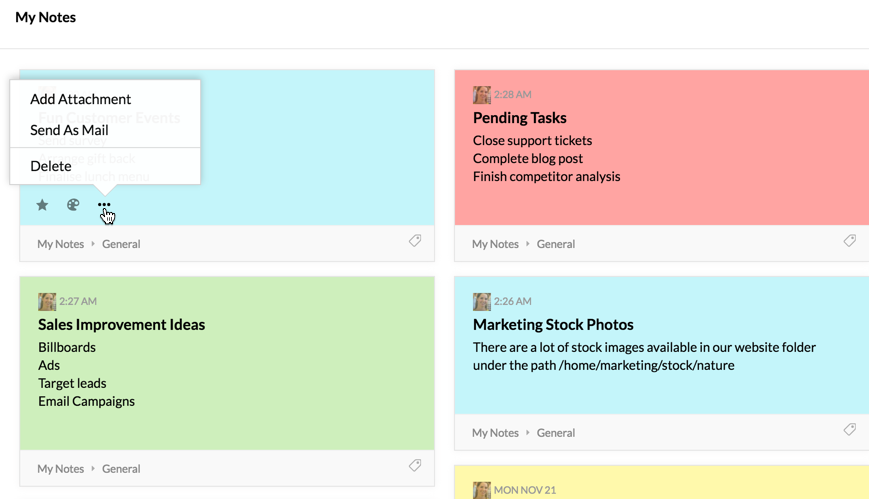This screenshot has height=499, width=869.
Task: Open the Pending Tasks note title
Action: (x=519, y=118)
